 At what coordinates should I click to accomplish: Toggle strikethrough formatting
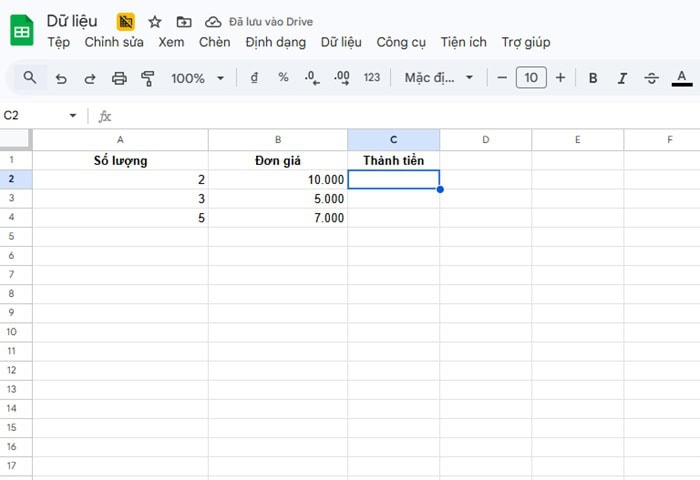click(652, 78)
